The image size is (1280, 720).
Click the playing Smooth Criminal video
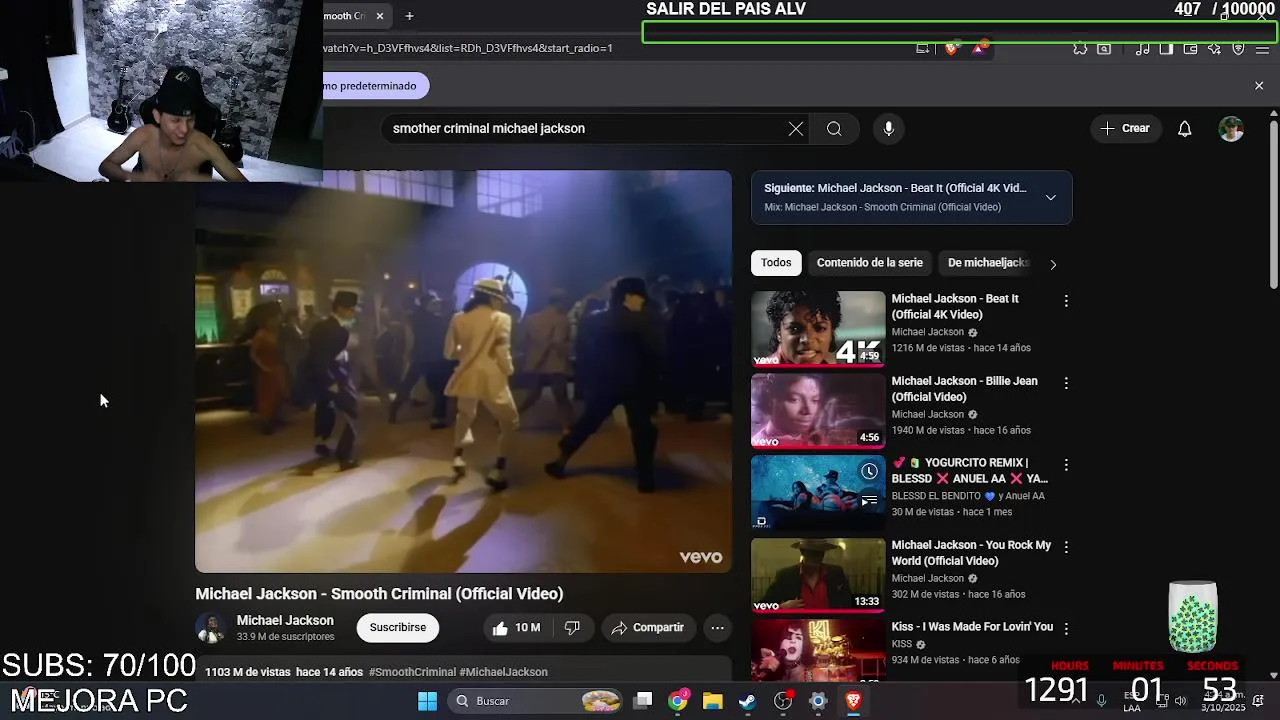[463, 371]
